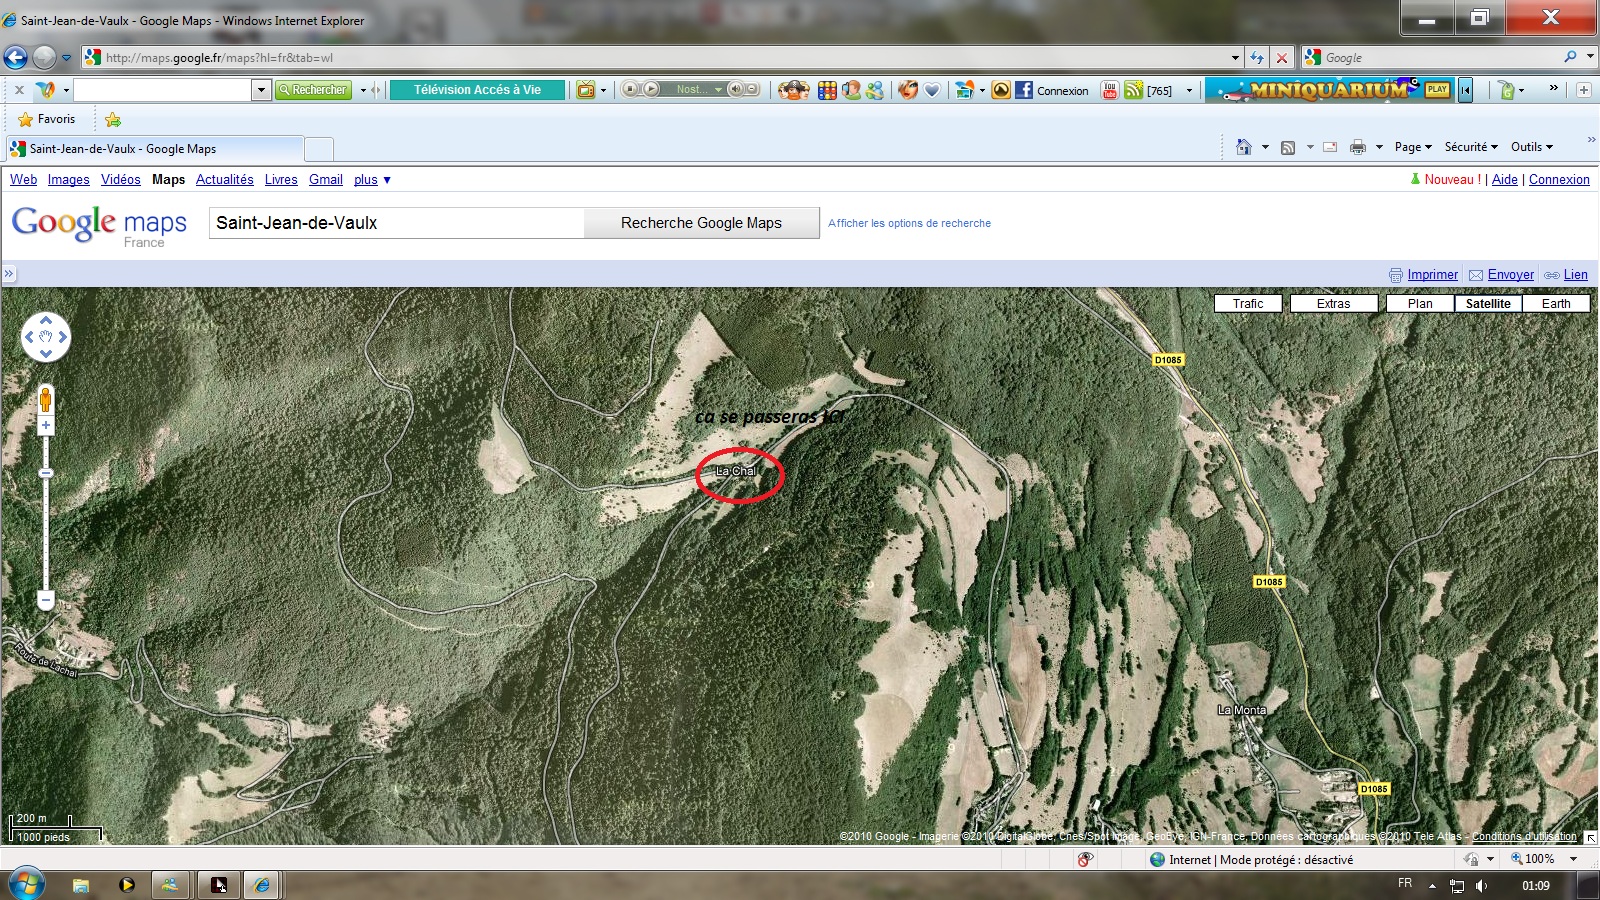This screenshot has height=900, width=1600.
Task: Toggle the Trafic layer
Action: (1248, 304)
